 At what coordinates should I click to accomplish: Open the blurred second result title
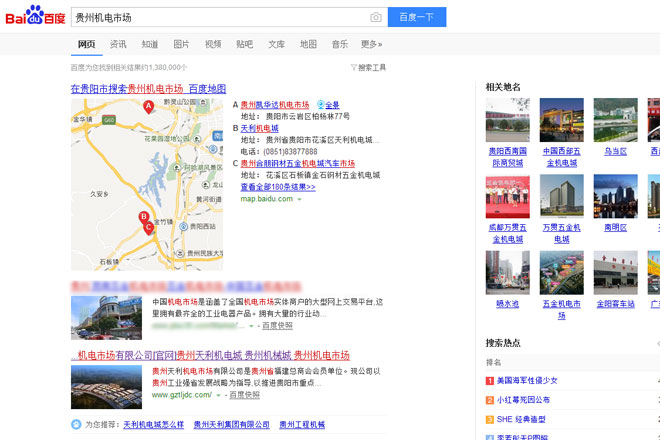click(186, 287)
